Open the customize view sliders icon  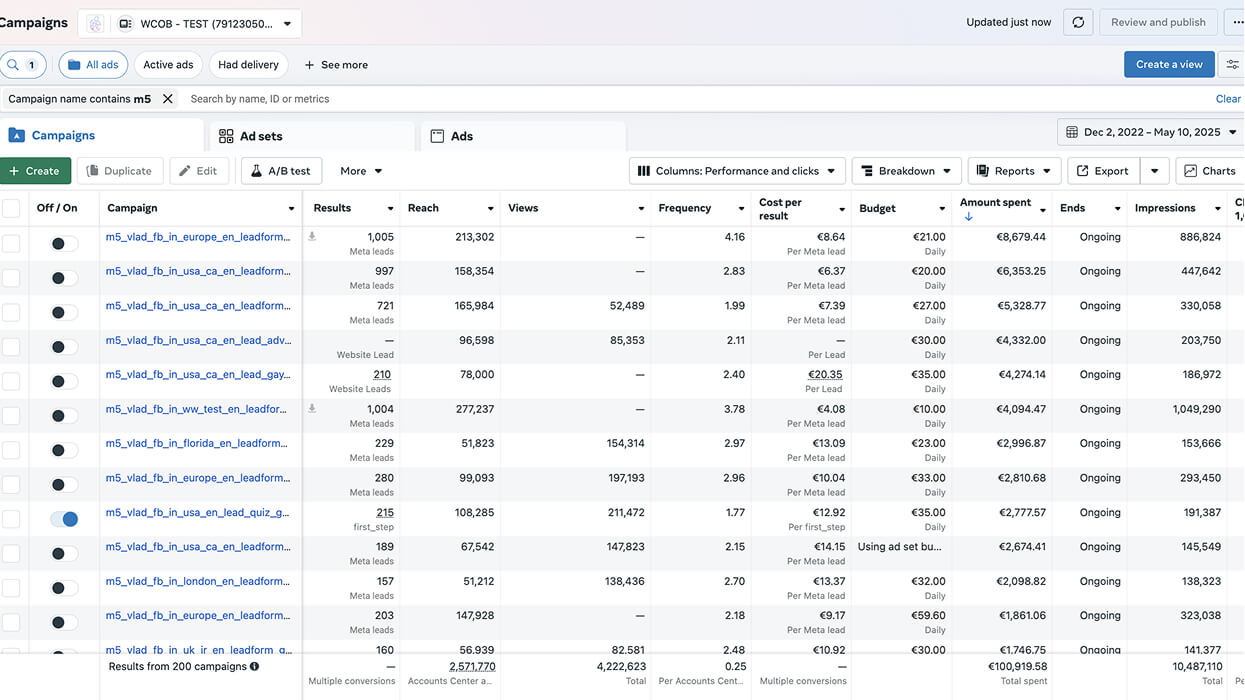(1233, 64)
